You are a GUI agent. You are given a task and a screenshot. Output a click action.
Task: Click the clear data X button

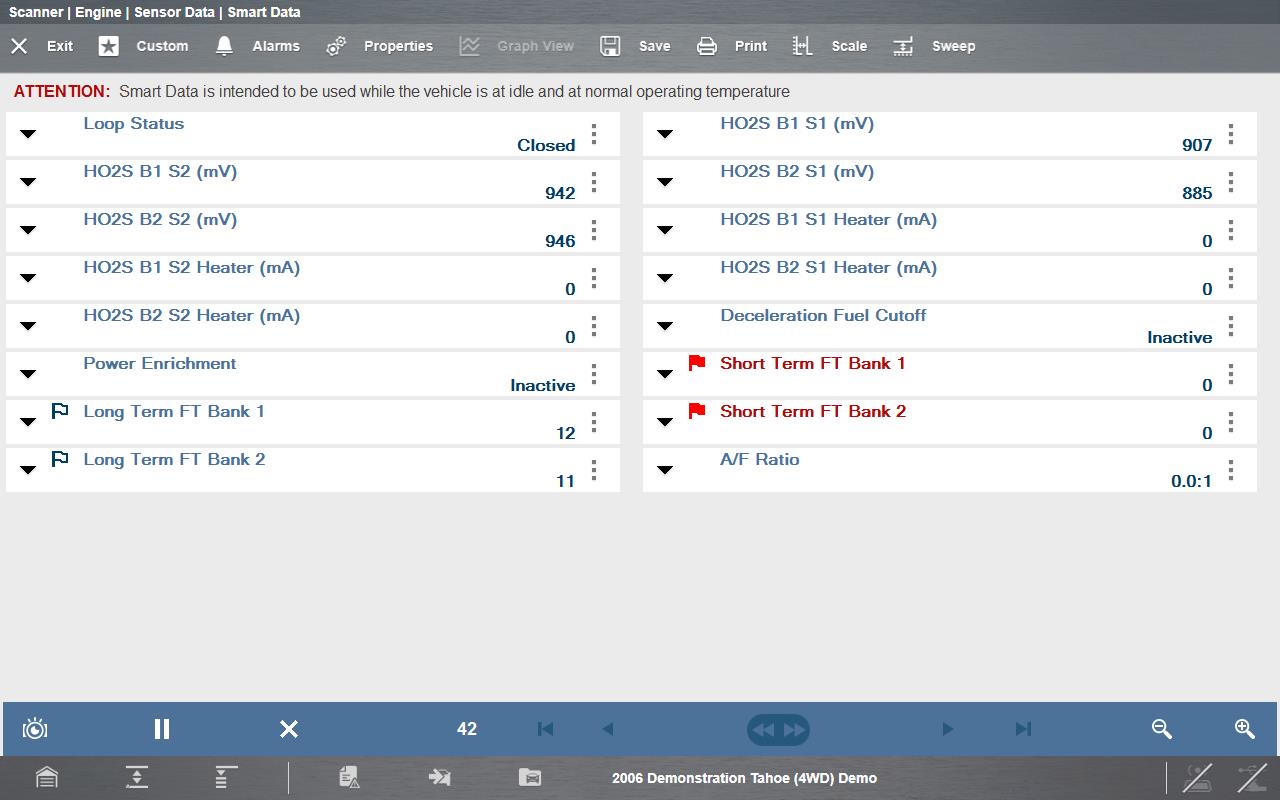tap(289, 729)
